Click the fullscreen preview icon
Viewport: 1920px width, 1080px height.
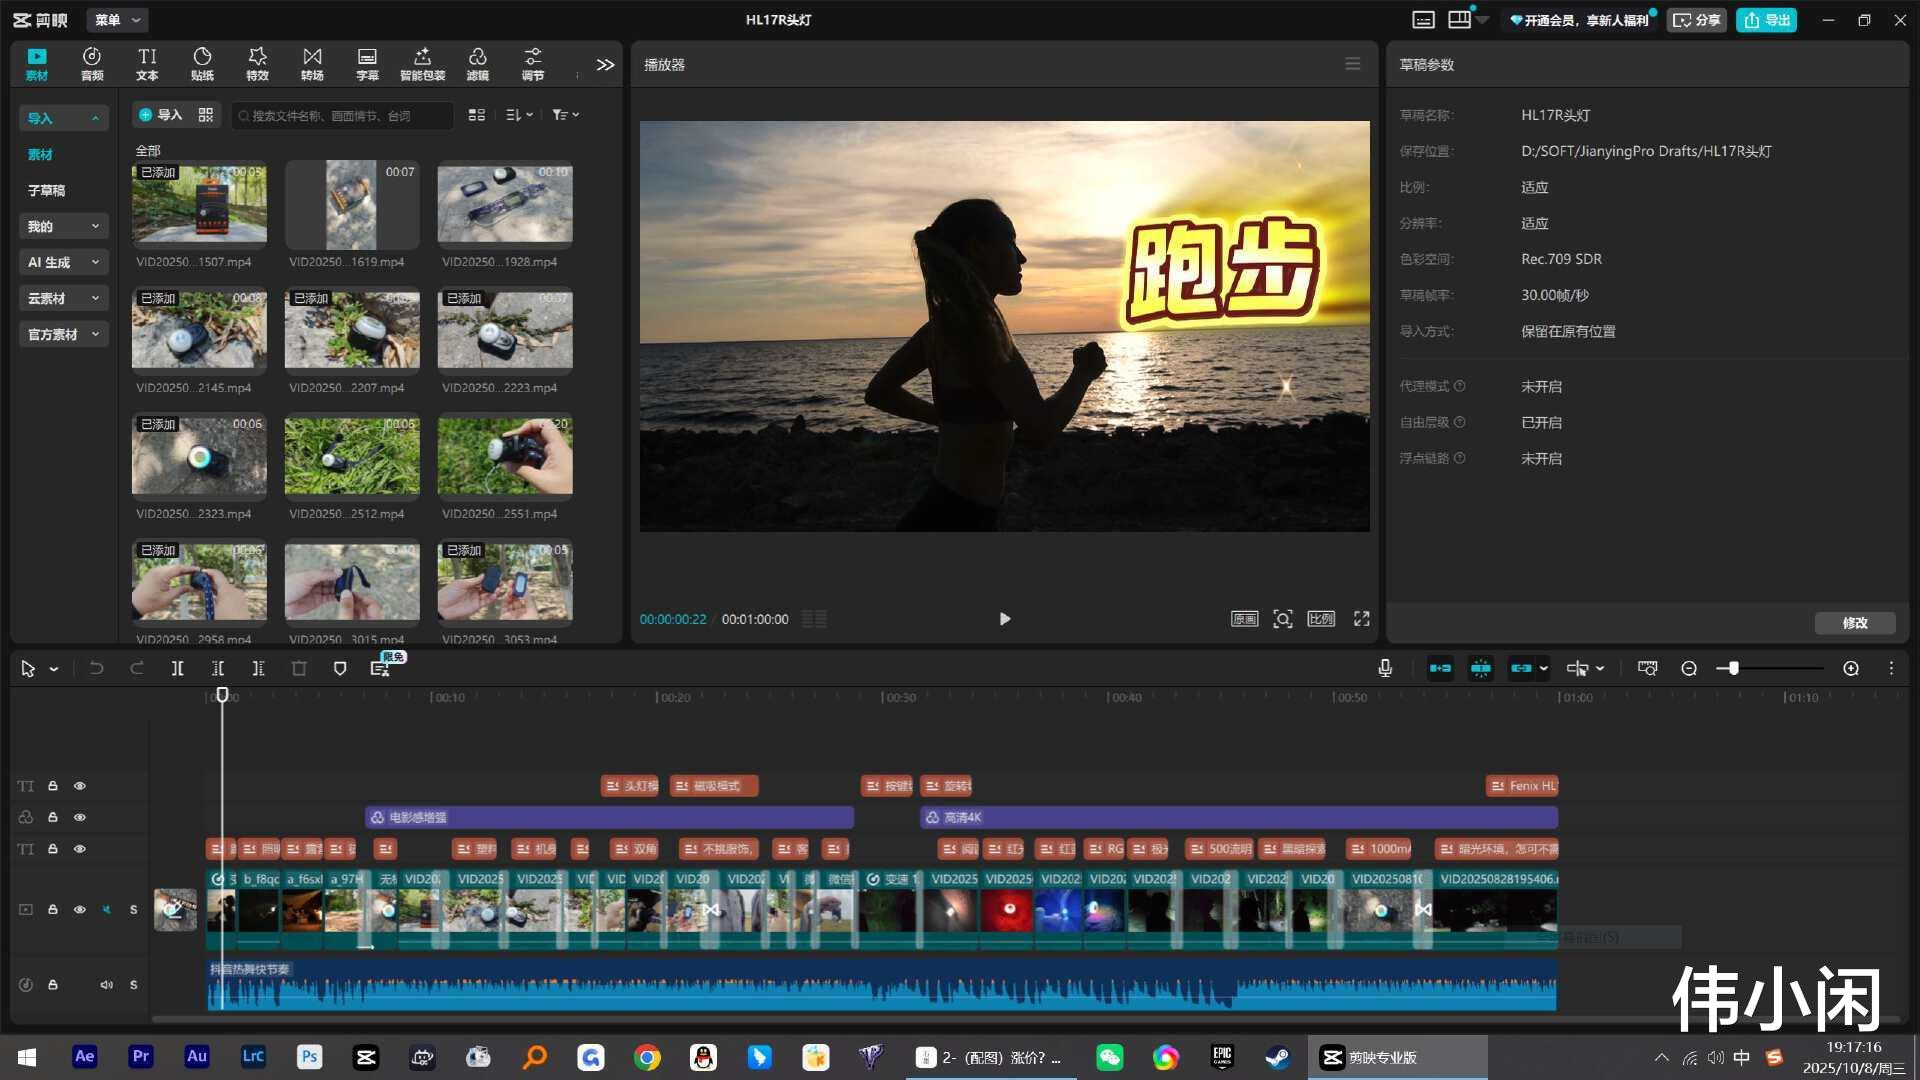[x=1361, y=619]
